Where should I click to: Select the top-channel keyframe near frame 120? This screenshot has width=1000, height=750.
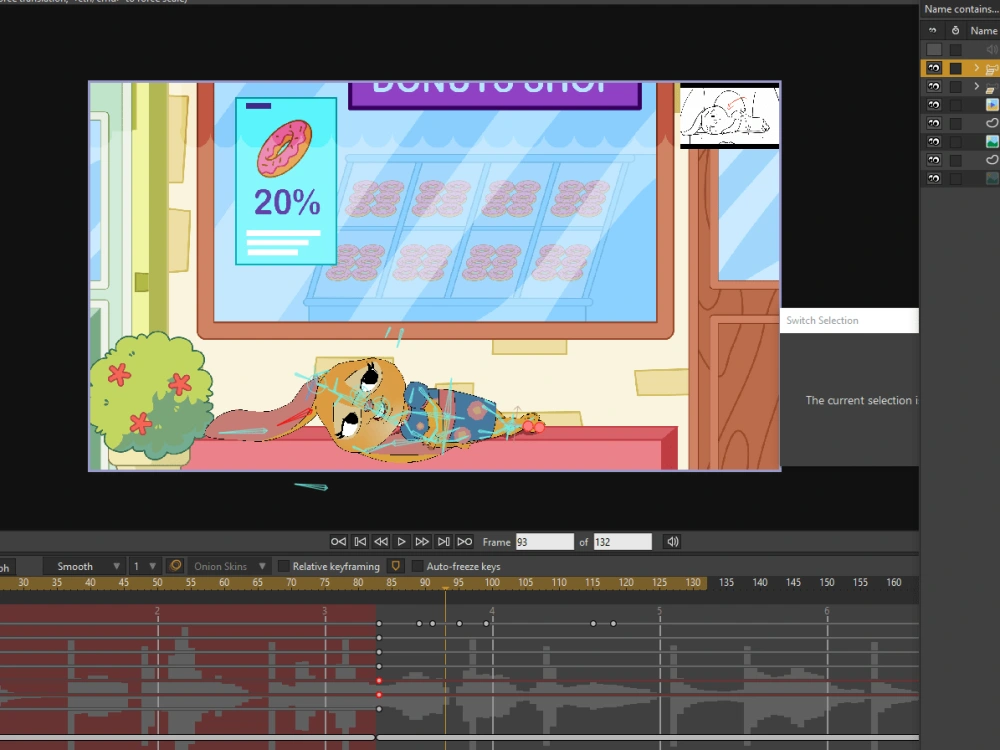coord(614,623)
